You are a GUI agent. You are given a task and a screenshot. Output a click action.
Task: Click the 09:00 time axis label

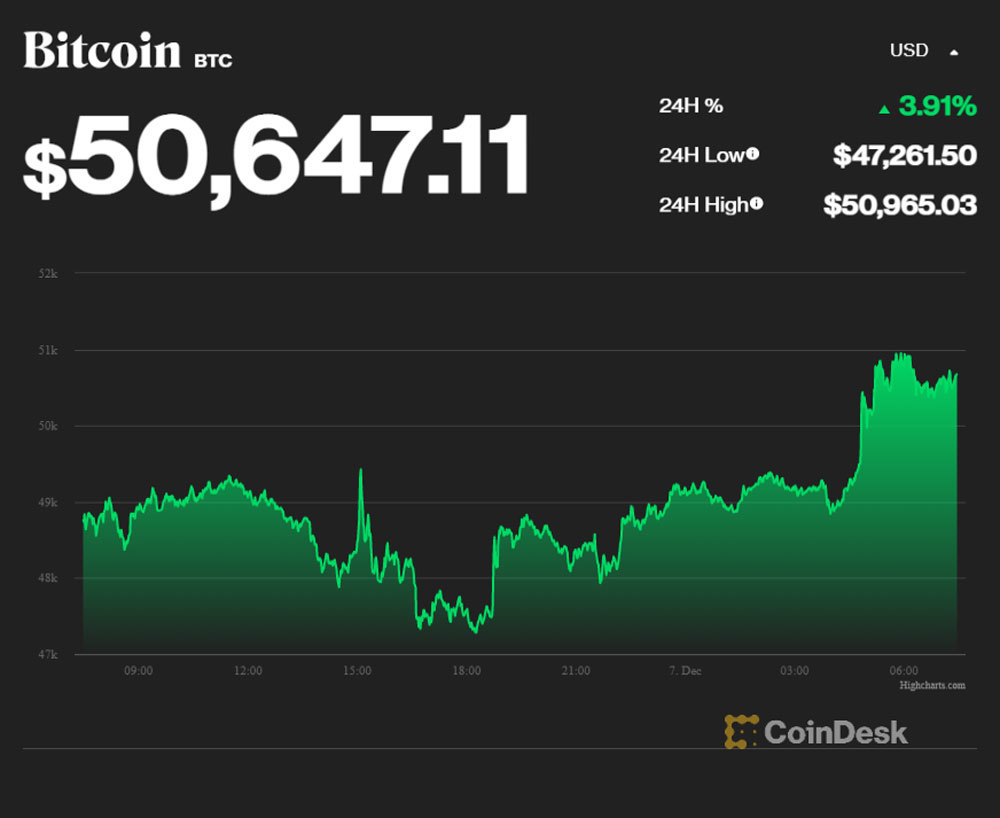(x=138, y=670)
